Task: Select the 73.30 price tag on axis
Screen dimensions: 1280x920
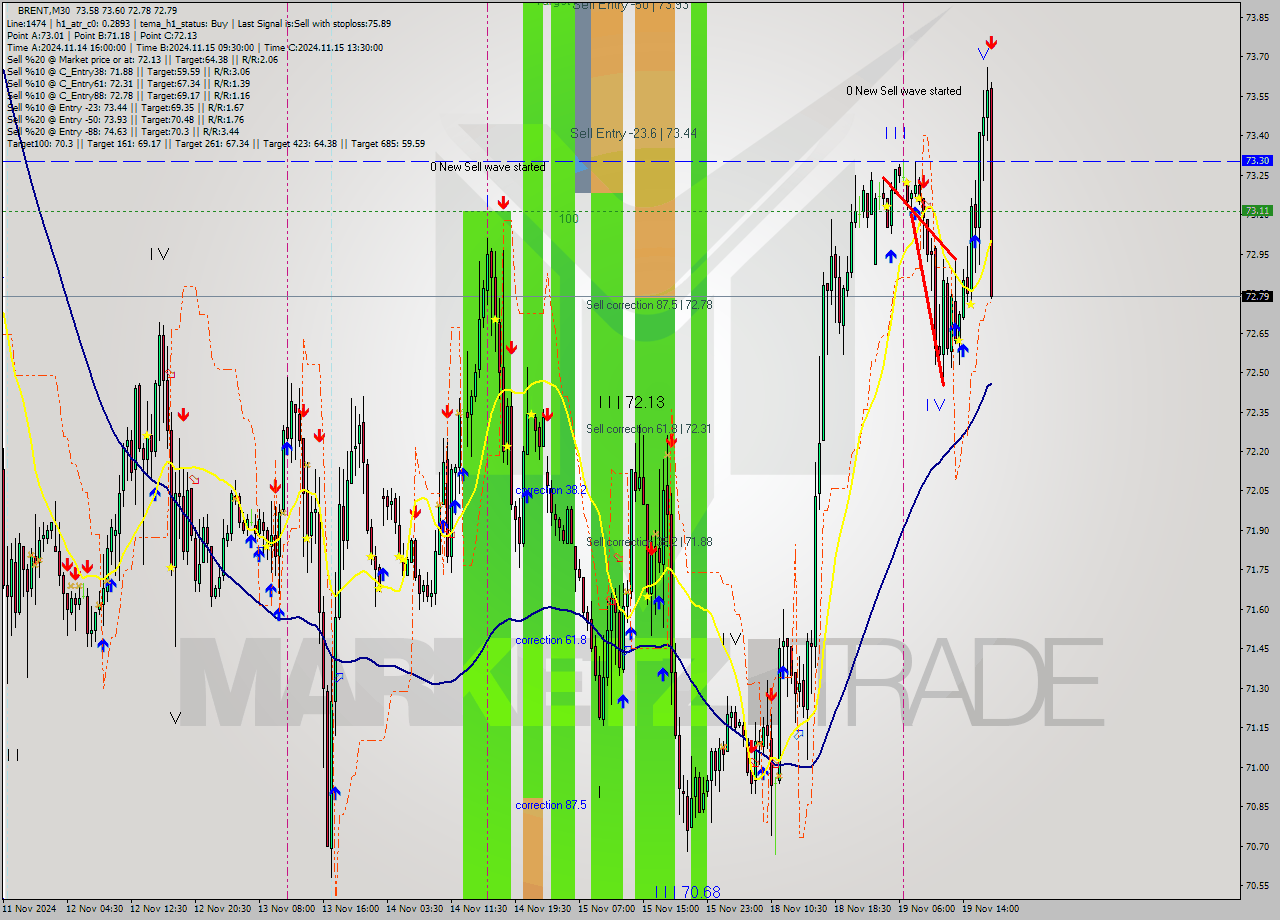Action: pos(1256,160)
